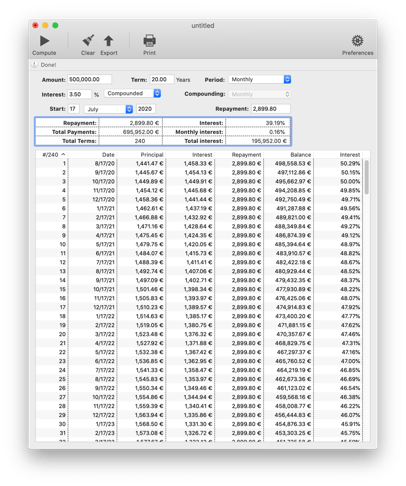
Task: Click the Clear broom icon
Action: 88,41
